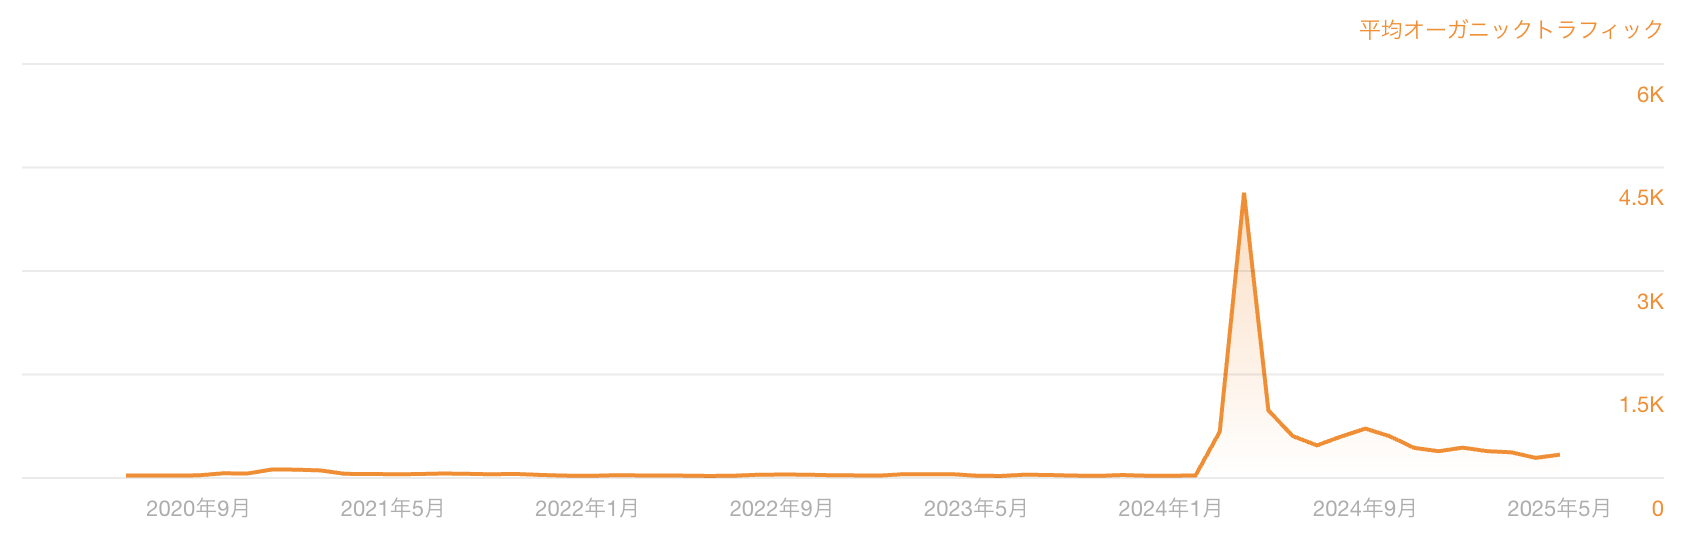
Task: Click the 0 y-axis value
Action: (x=1657, y=509)
